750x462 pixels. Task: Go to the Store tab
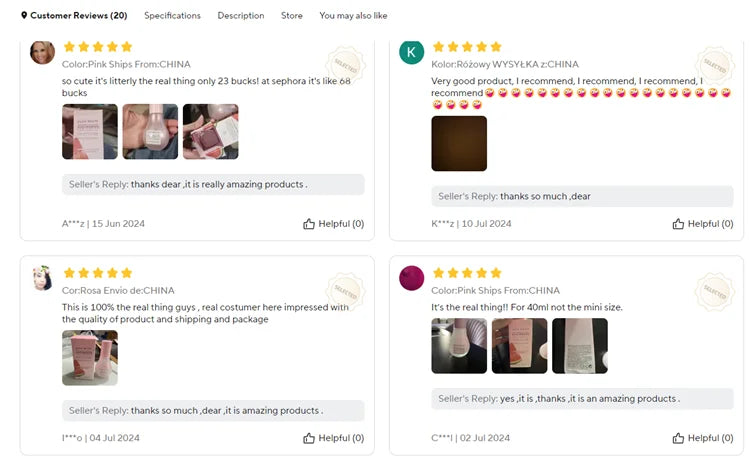[292, 15]
